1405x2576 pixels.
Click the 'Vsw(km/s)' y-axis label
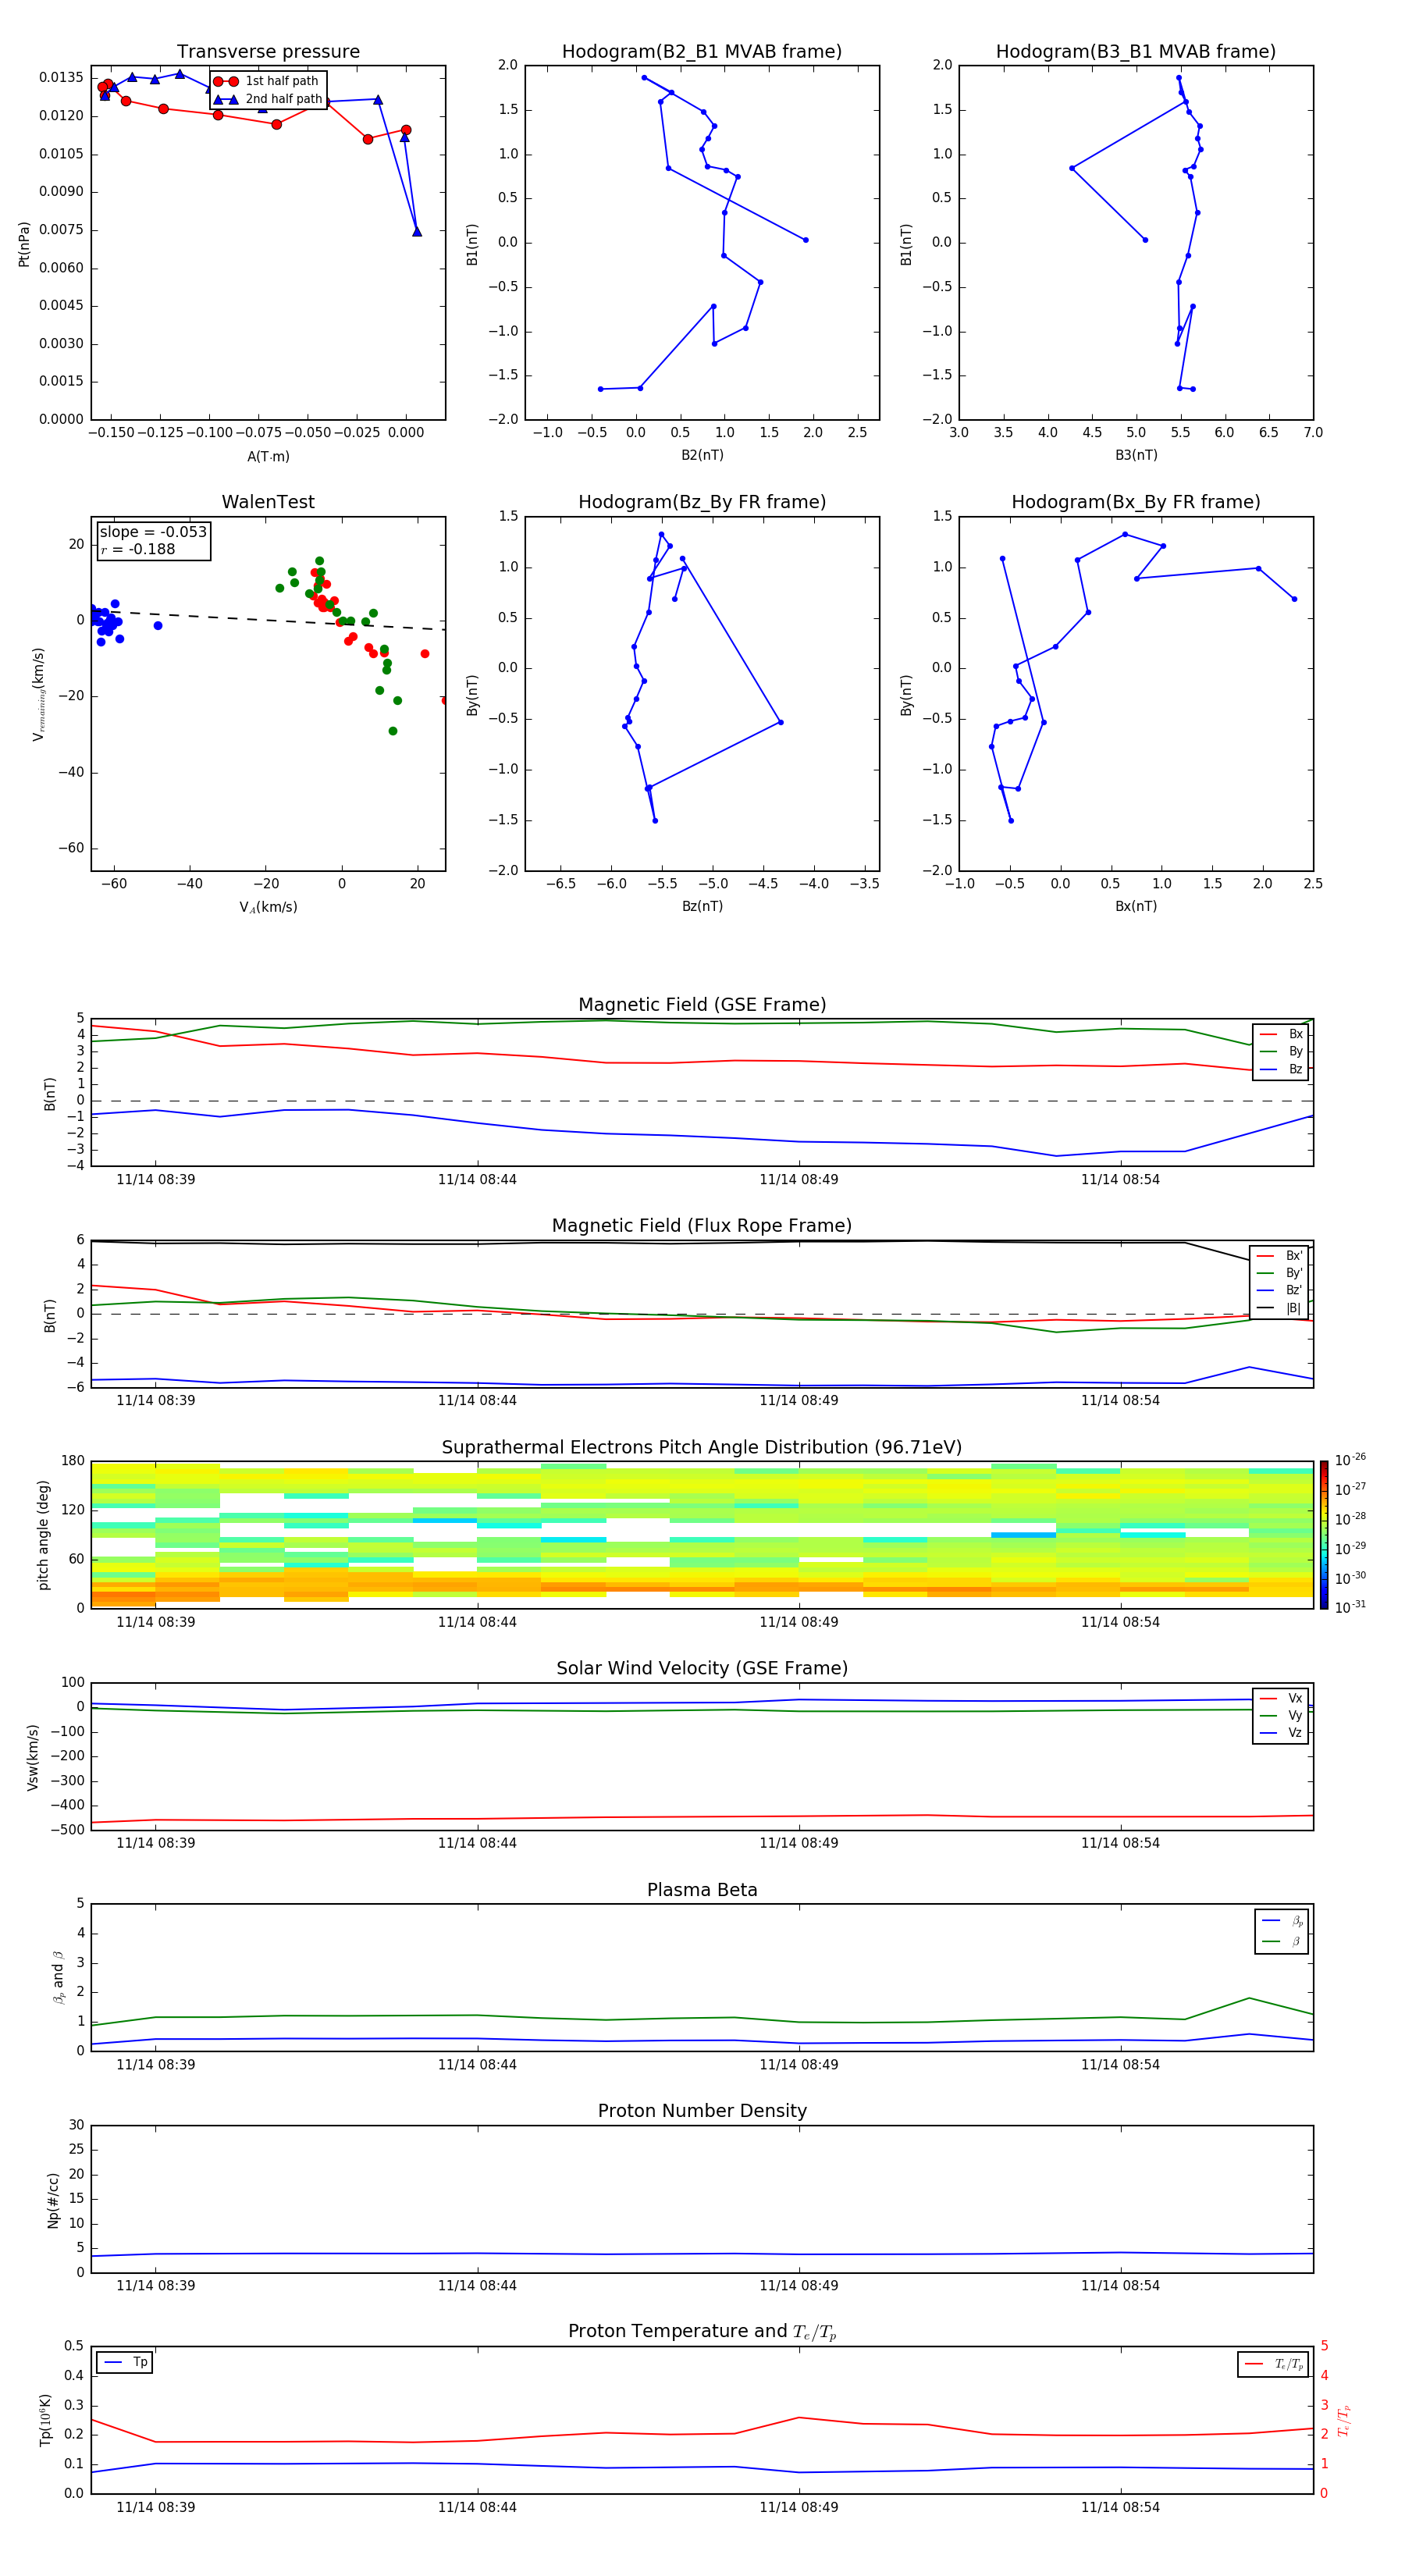(x=33, y=1757)
